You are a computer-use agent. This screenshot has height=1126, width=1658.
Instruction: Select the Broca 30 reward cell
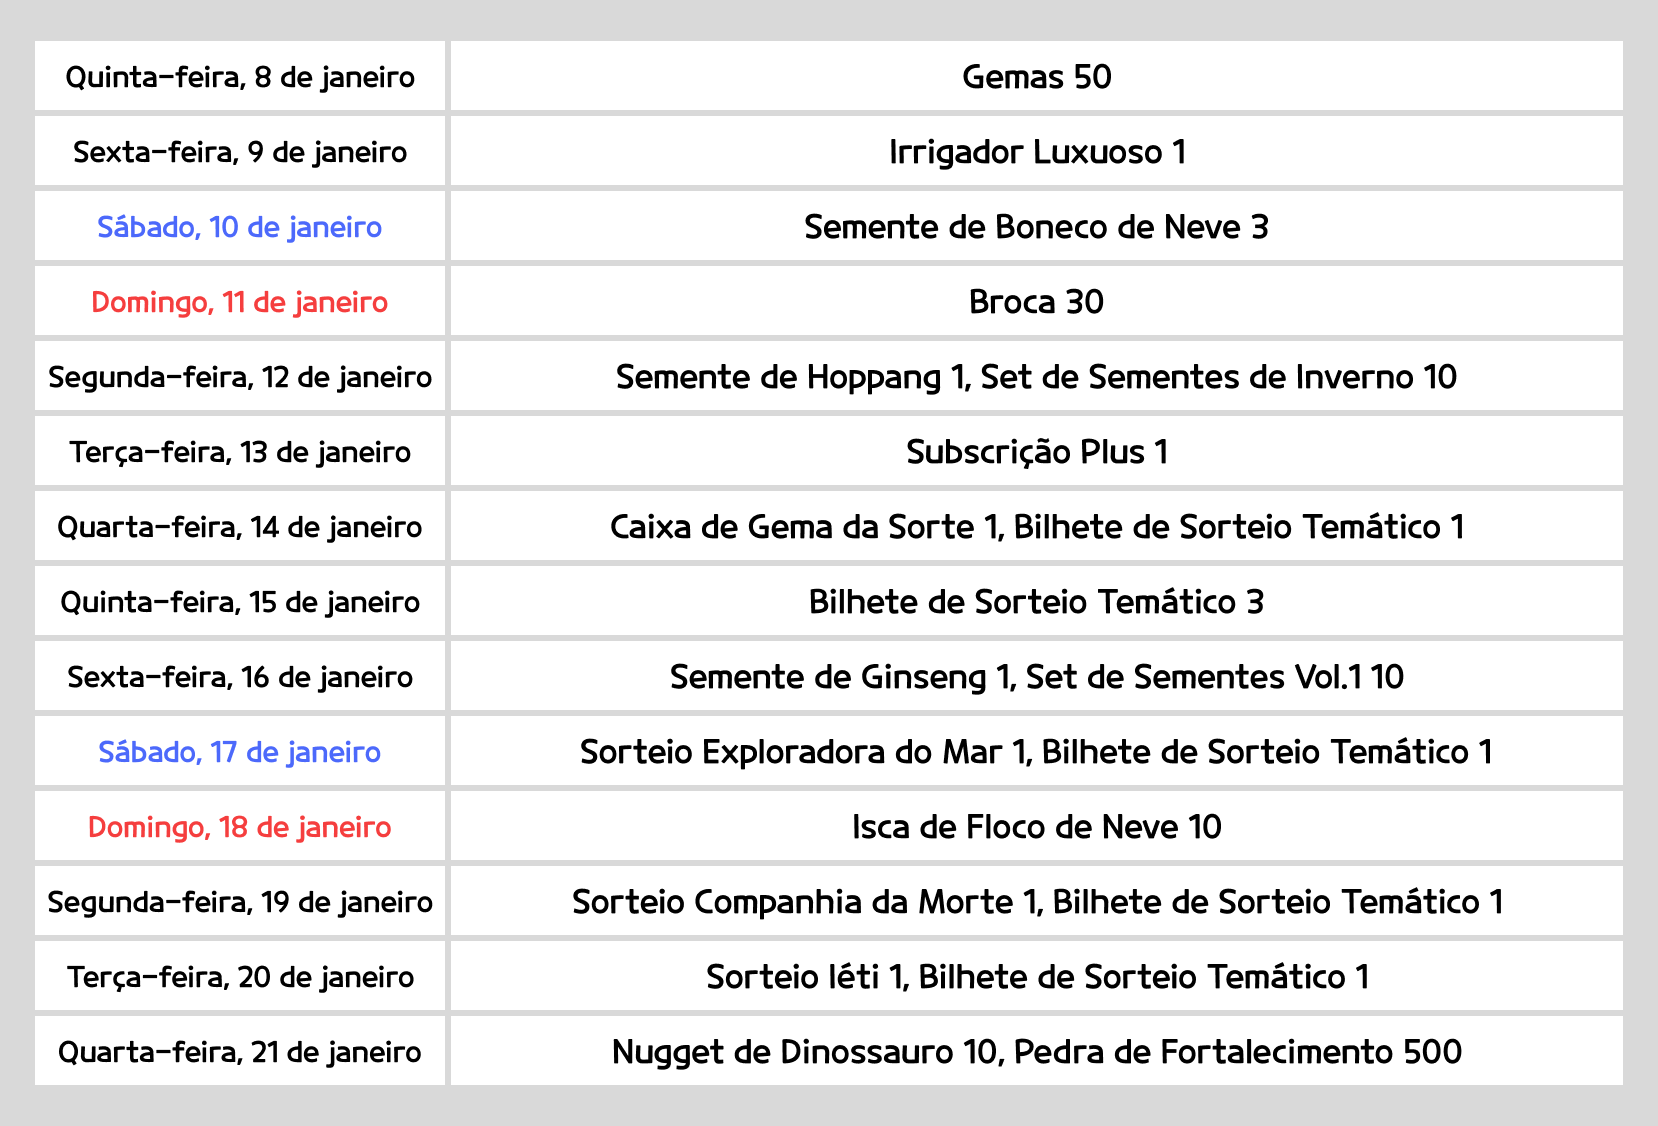tap(1036, 302)
